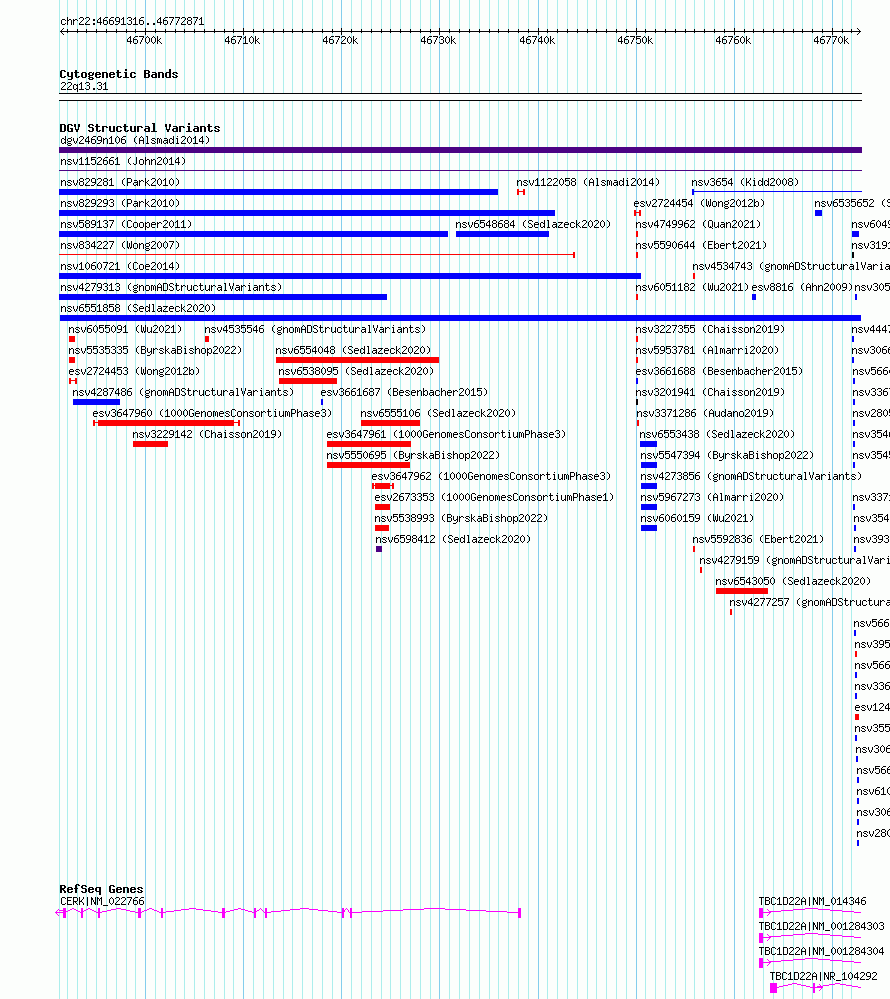Select nsv6548684 (Sedlazeck2020) variant
Image resolution: width=890 pixels, height=999 pixels.
[533, 224]
